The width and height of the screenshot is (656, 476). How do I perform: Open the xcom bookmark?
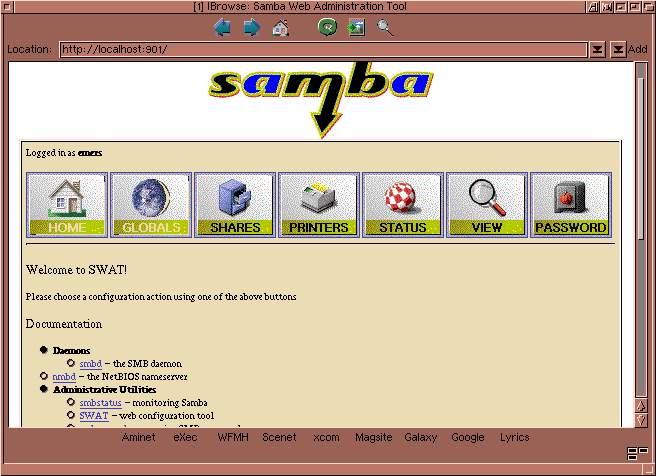coord(326,437)
